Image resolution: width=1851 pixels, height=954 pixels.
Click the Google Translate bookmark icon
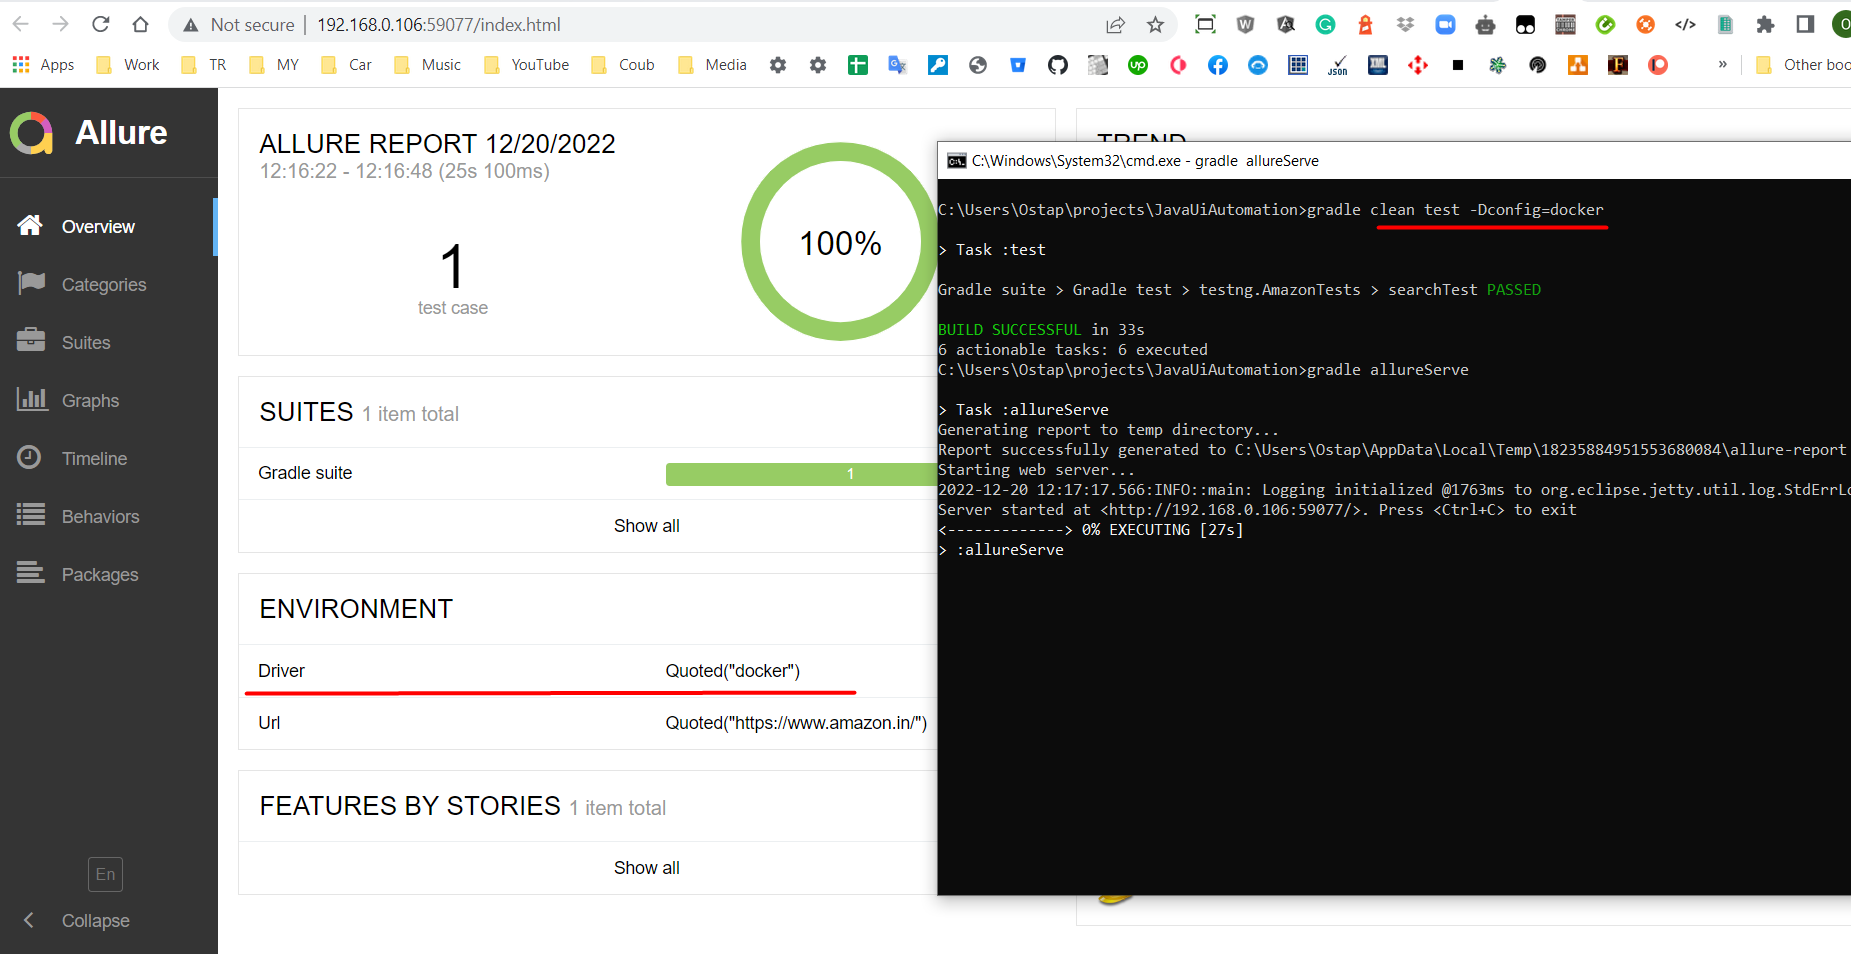pos(898,65)
